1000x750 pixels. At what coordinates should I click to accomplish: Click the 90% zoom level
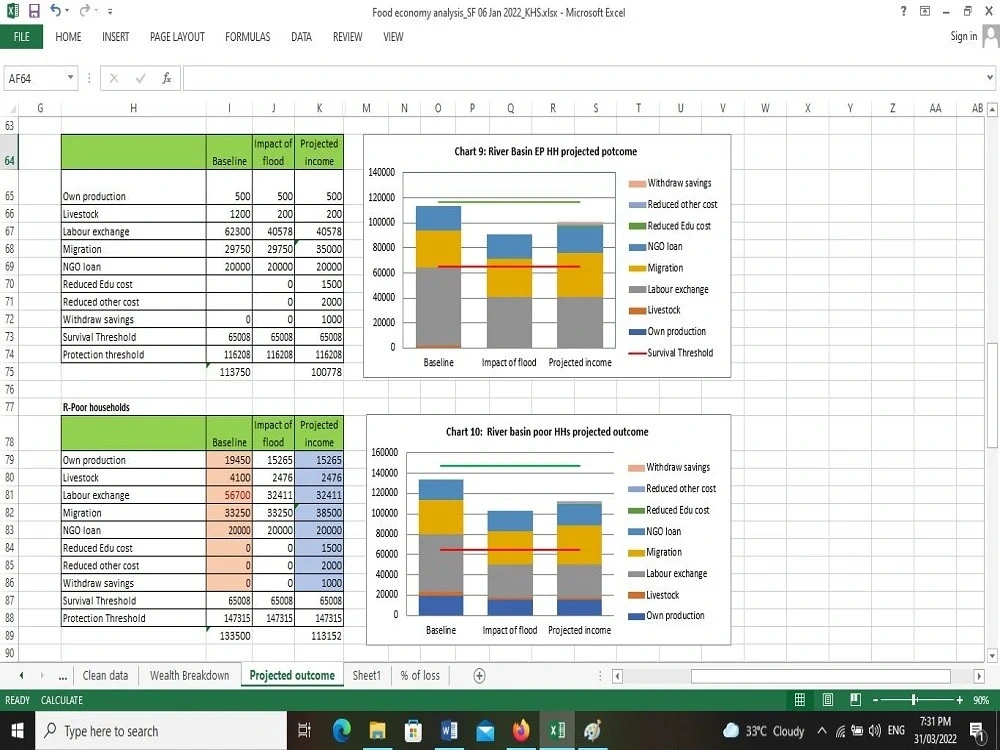[981, 700]
